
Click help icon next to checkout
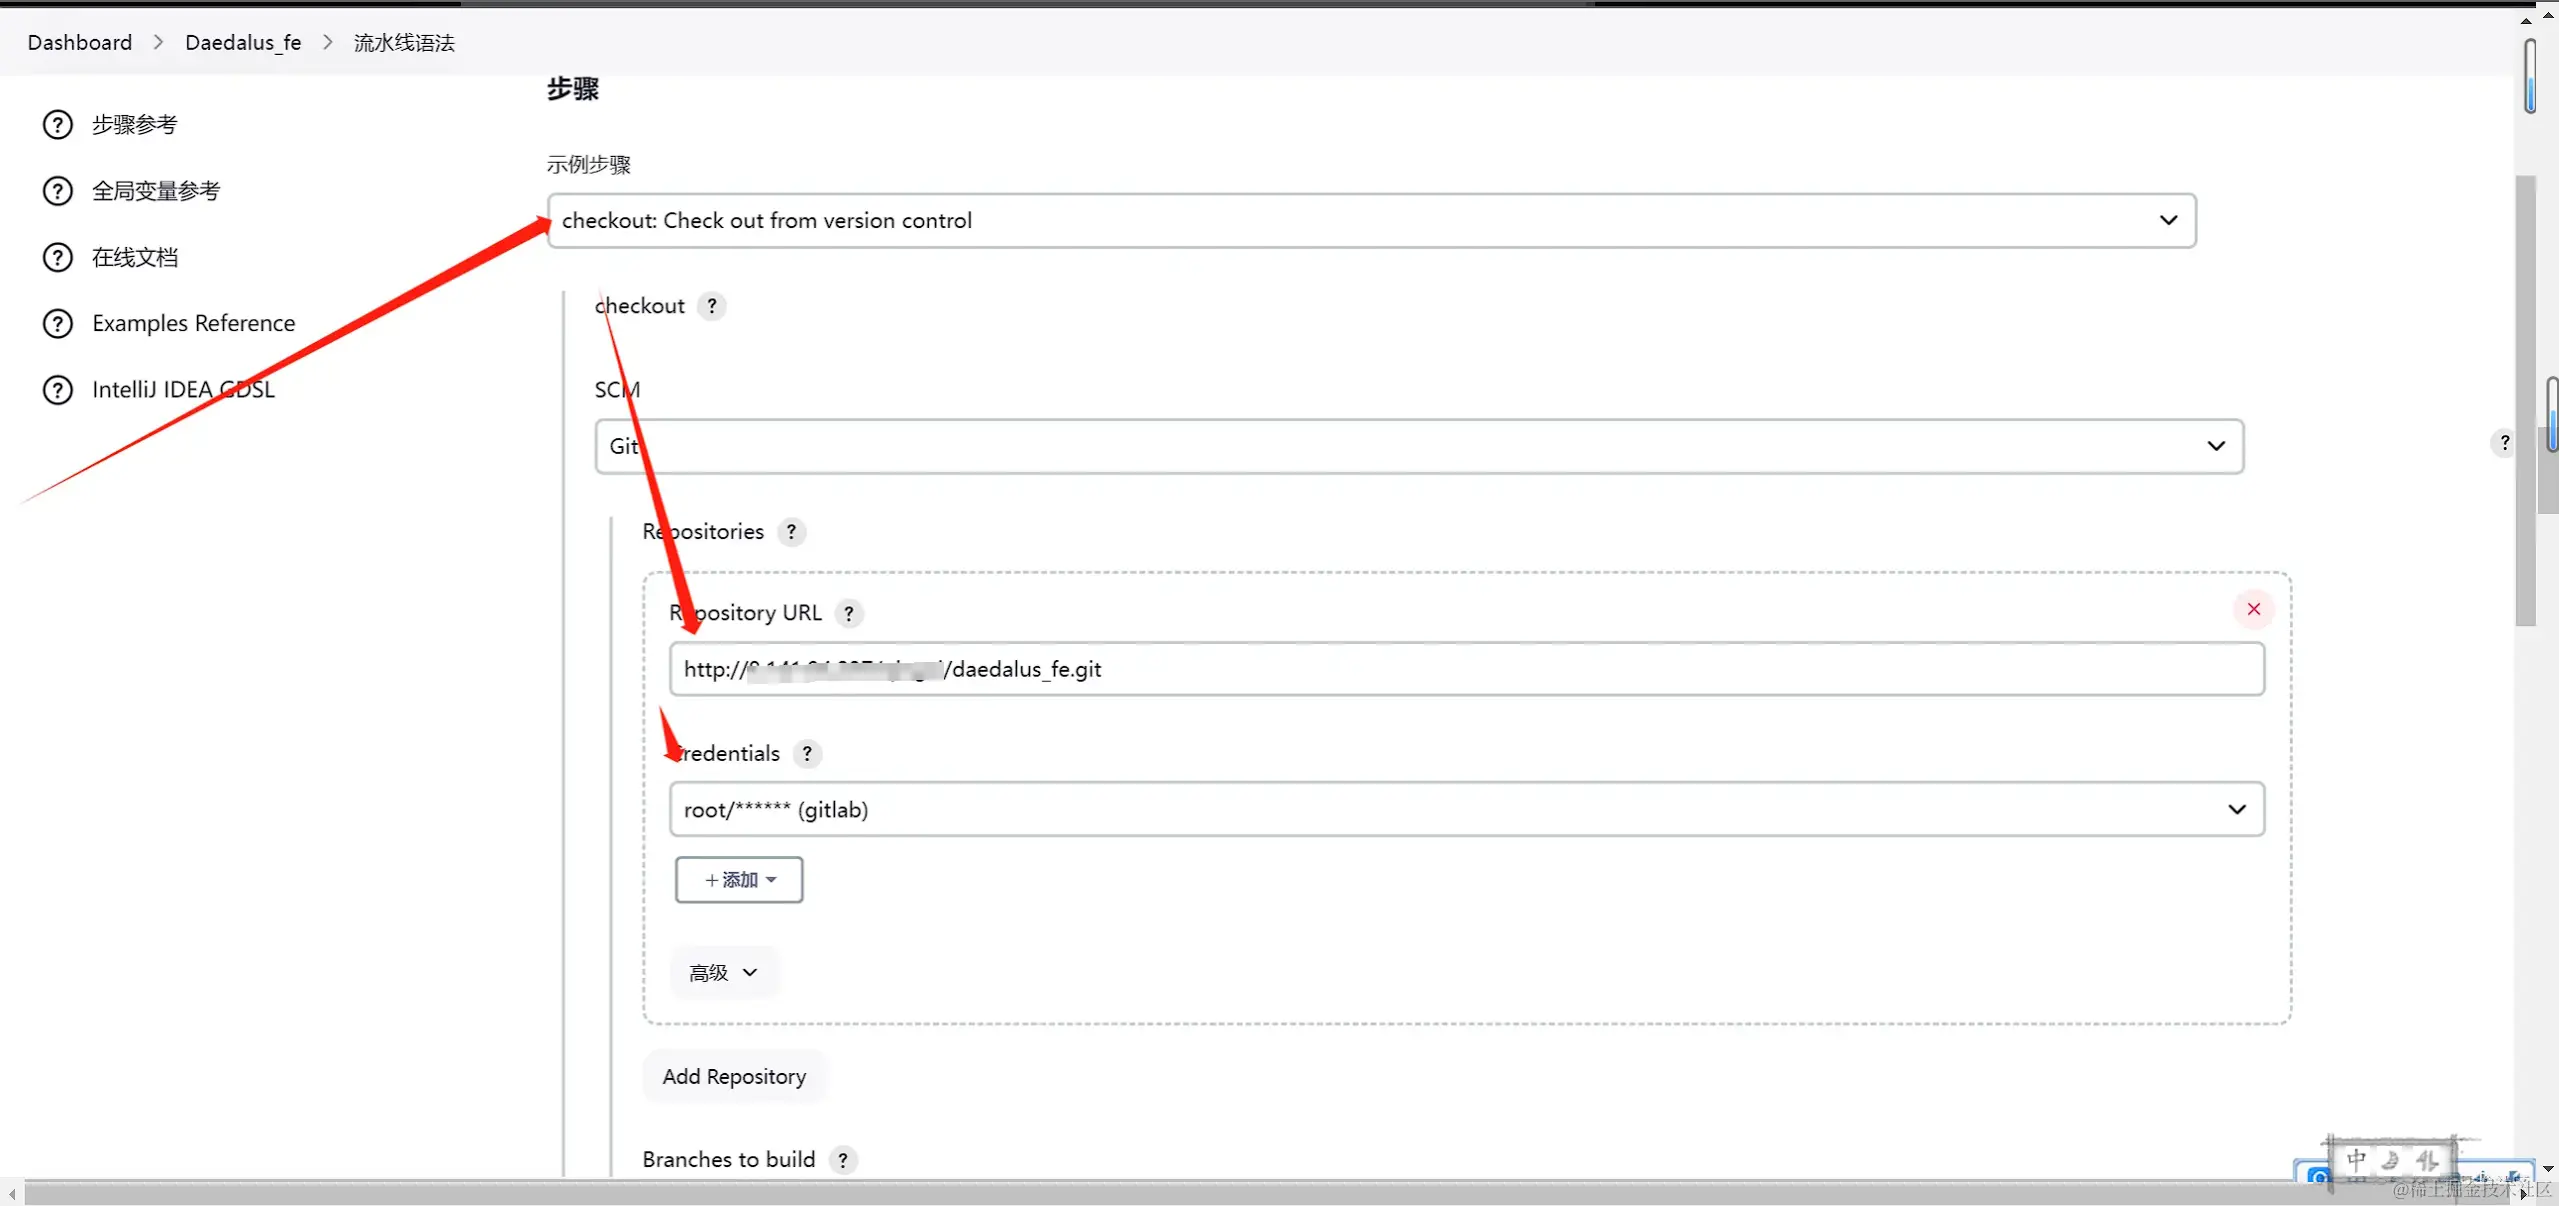(711, 306)
